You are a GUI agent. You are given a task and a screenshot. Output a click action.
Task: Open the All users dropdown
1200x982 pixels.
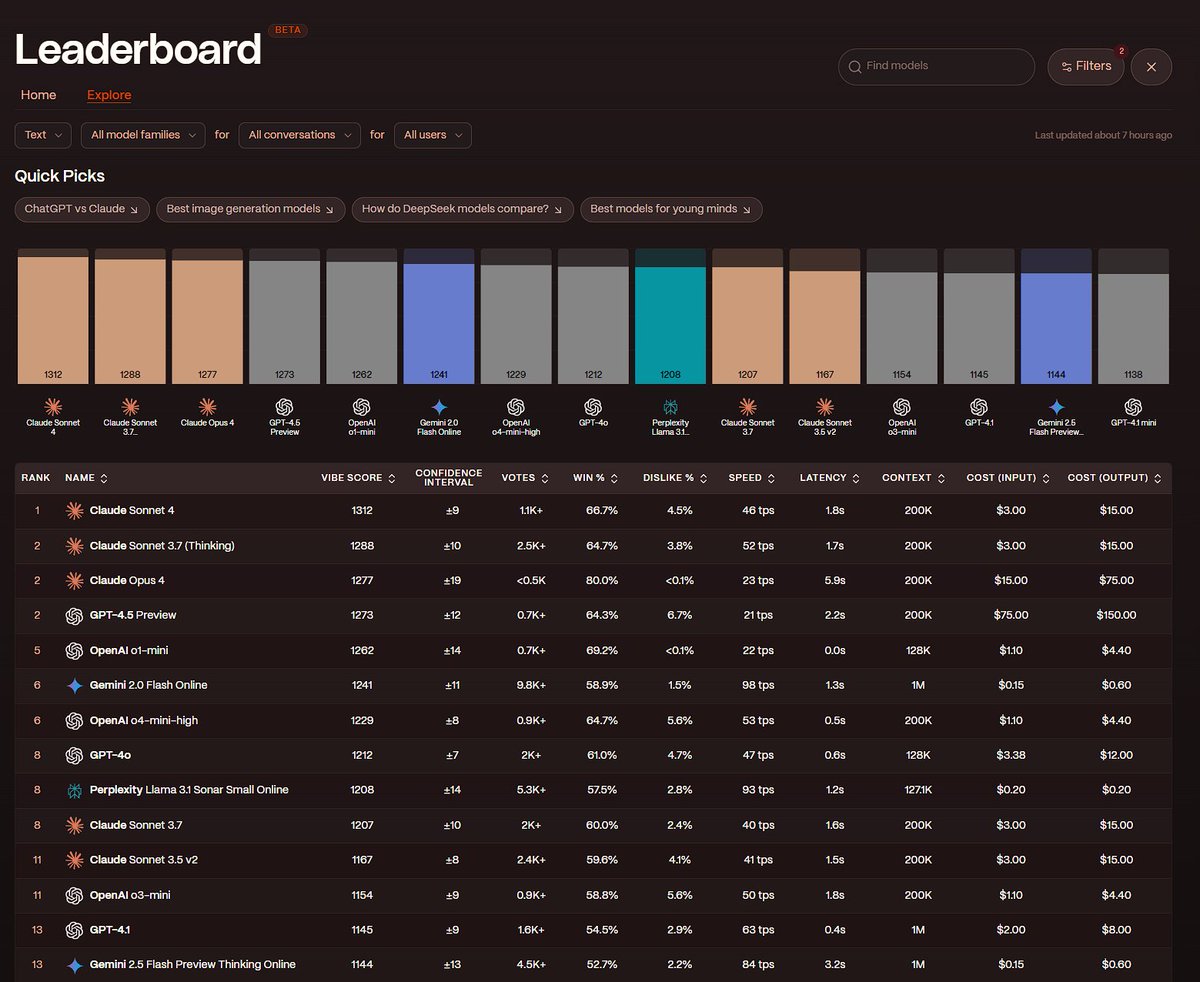[432, 135]
